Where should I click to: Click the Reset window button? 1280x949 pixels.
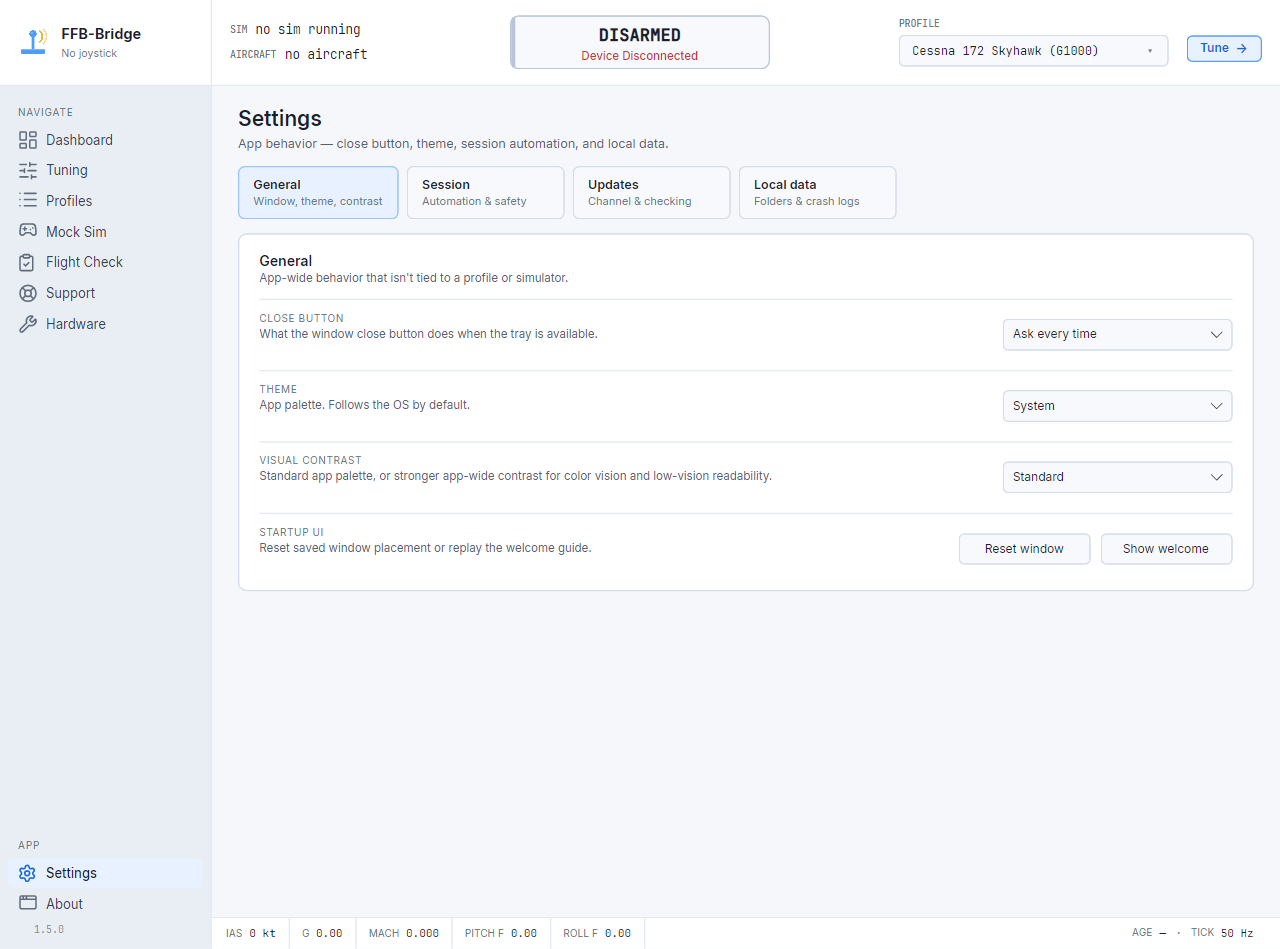[1024, 549]
